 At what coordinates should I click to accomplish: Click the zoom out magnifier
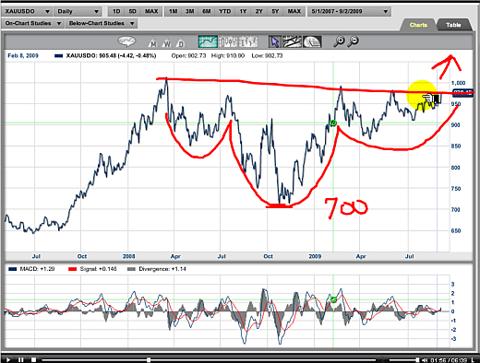pyautogui.click(x=353, y=41)
